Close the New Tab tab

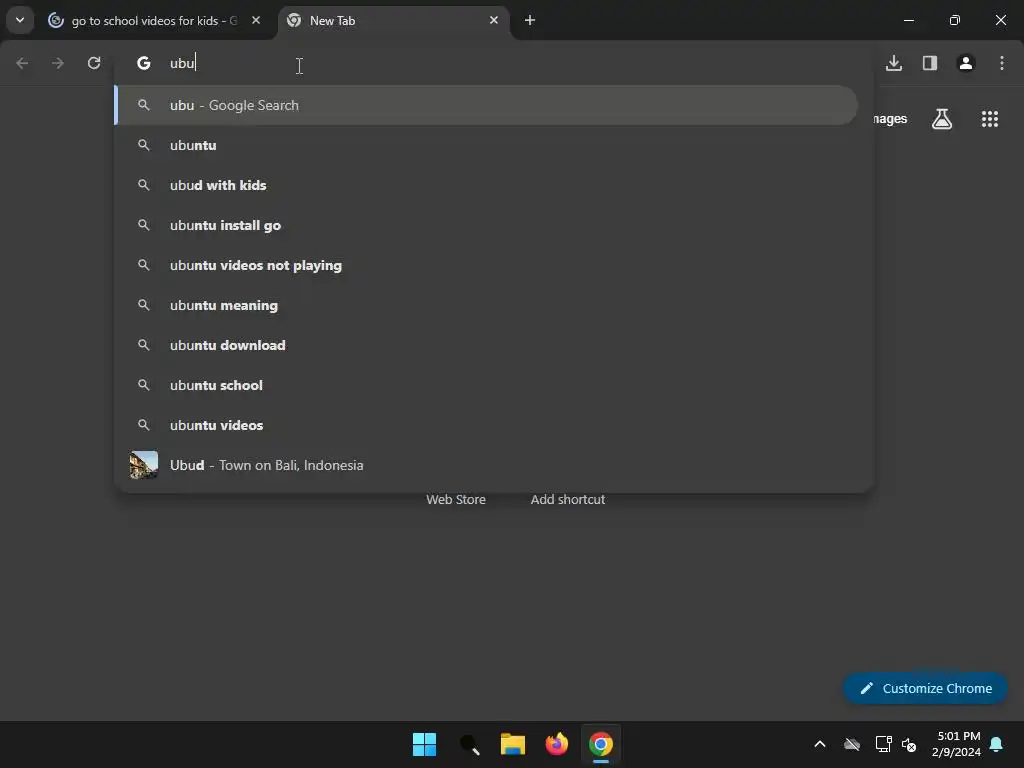[494, 20]
